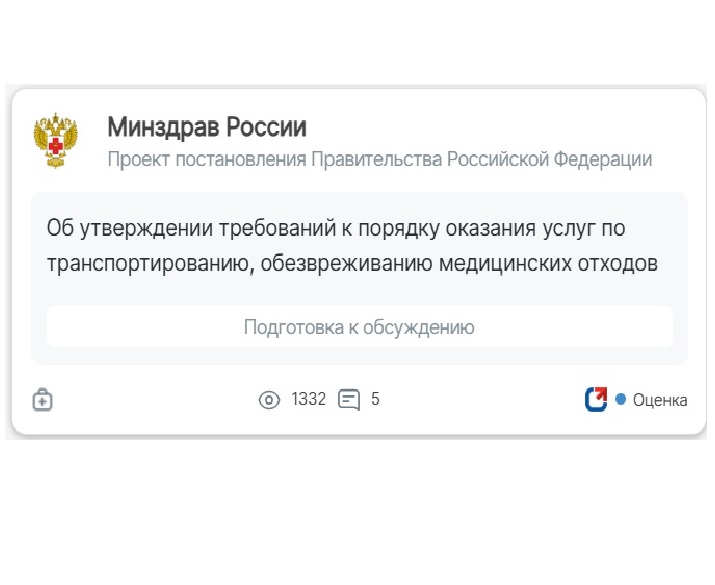Screen dimensions: 715x585
Task: Click the Minzdrav double-headed eagle emblem
Action: click(55, 140)
